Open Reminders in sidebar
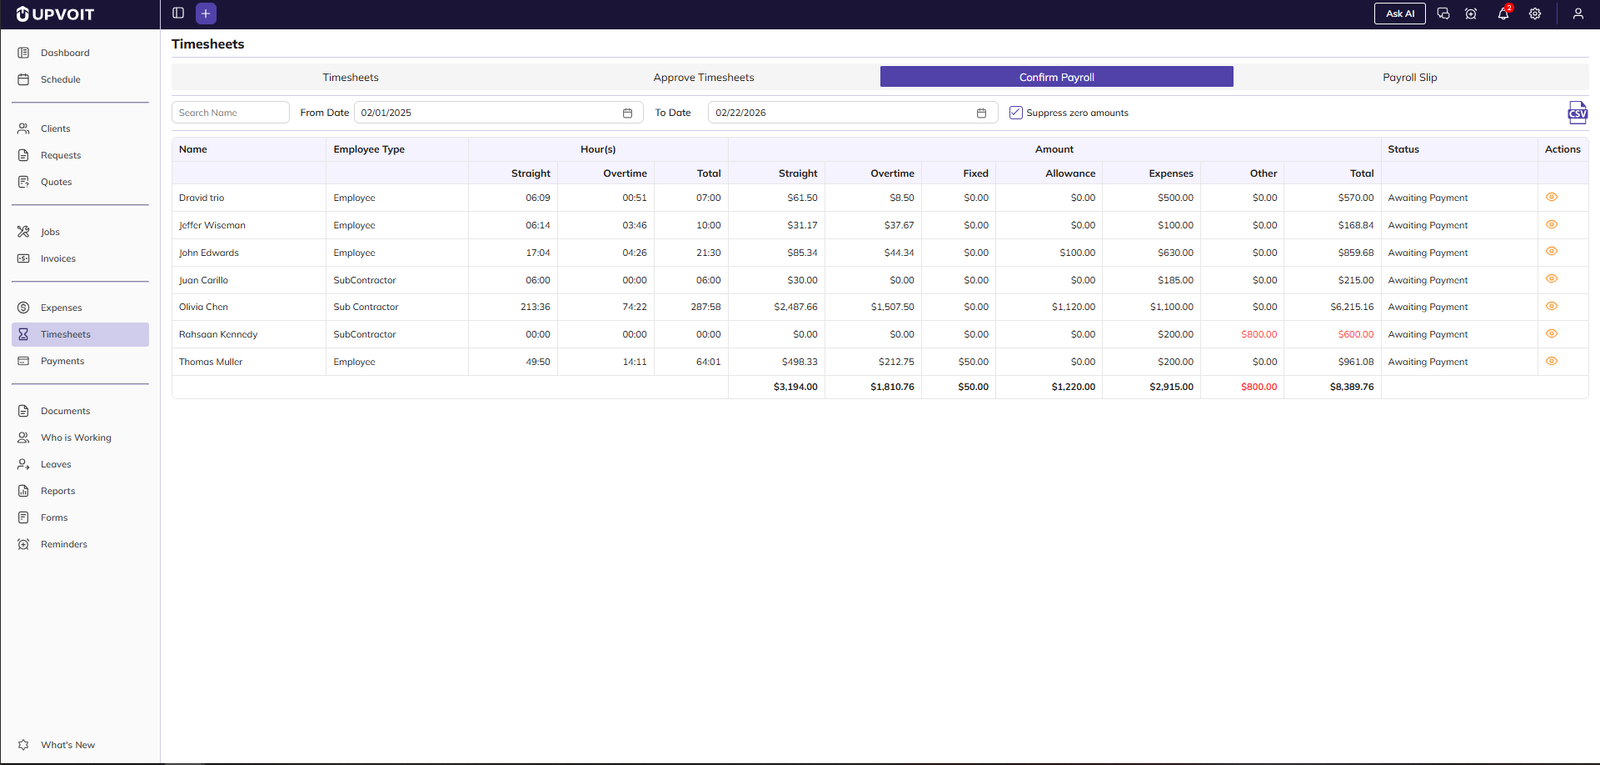 80,544
